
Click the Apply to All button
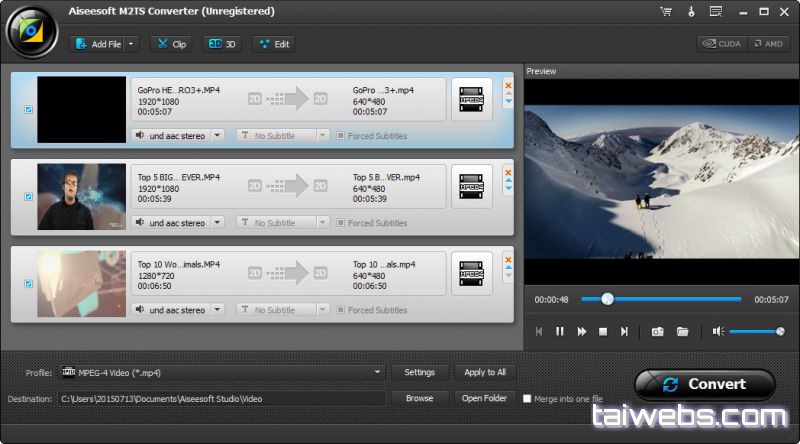pos(485,372)
